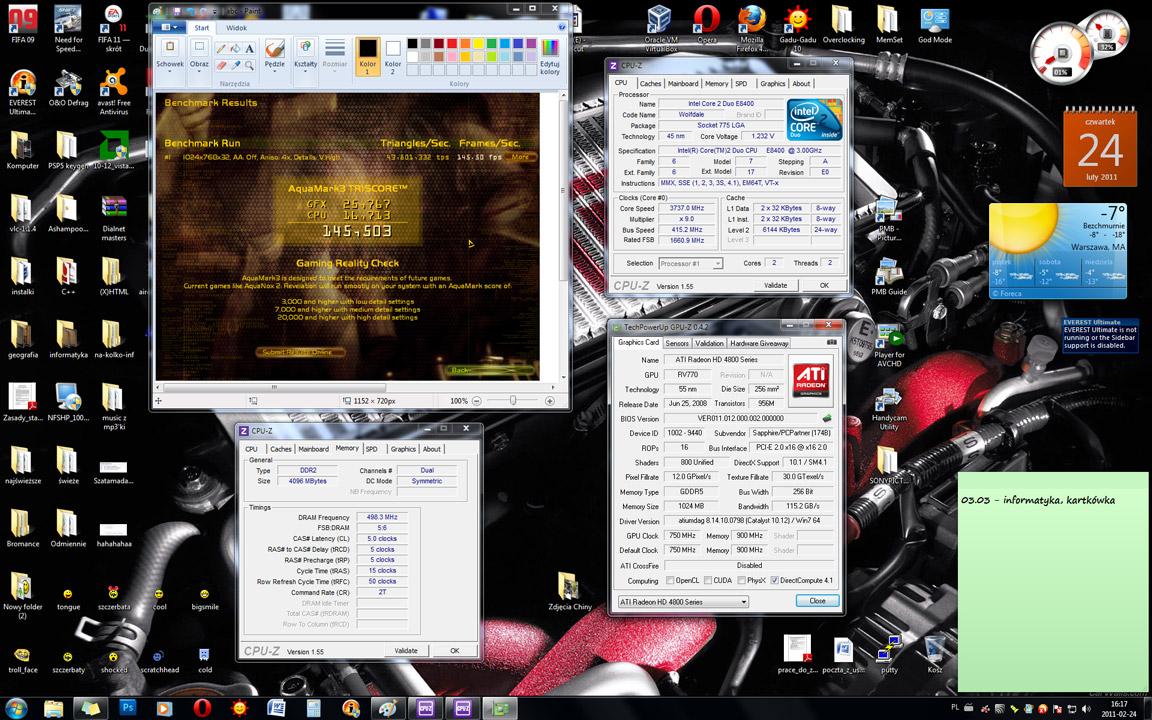
Task: Select the Magnifier tool in Paint
Action: coord(250,65)
